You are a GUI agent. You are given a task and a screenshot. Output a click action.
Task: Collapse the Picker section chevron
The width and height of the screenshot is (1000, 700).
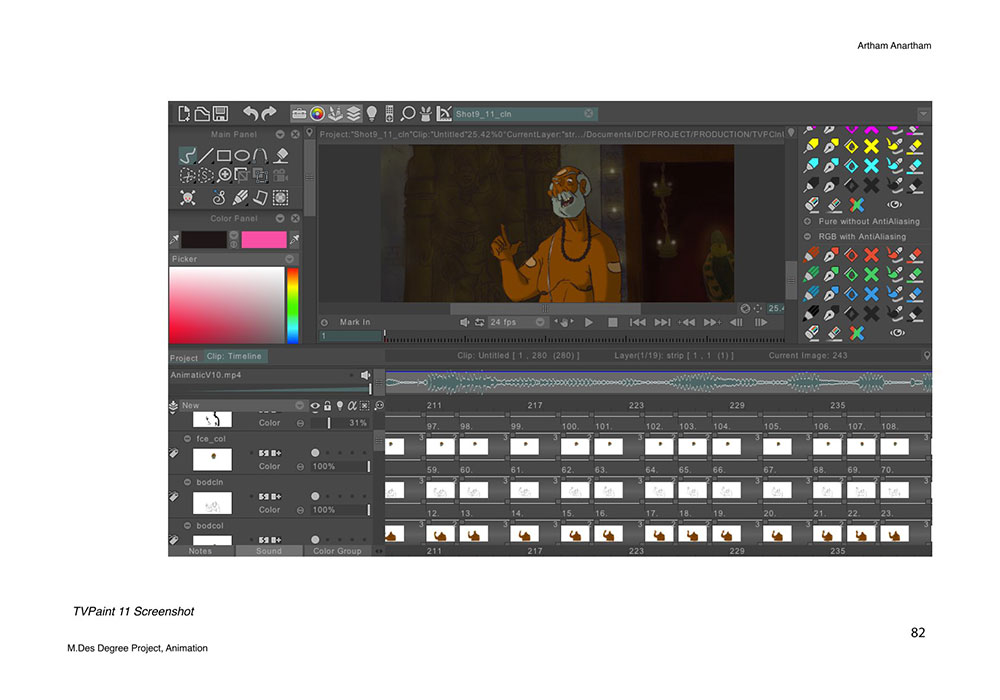(289, 258)
